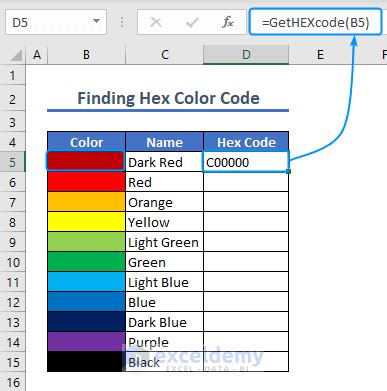
Task: Select row 2 header
Action: tap(13, 99)
